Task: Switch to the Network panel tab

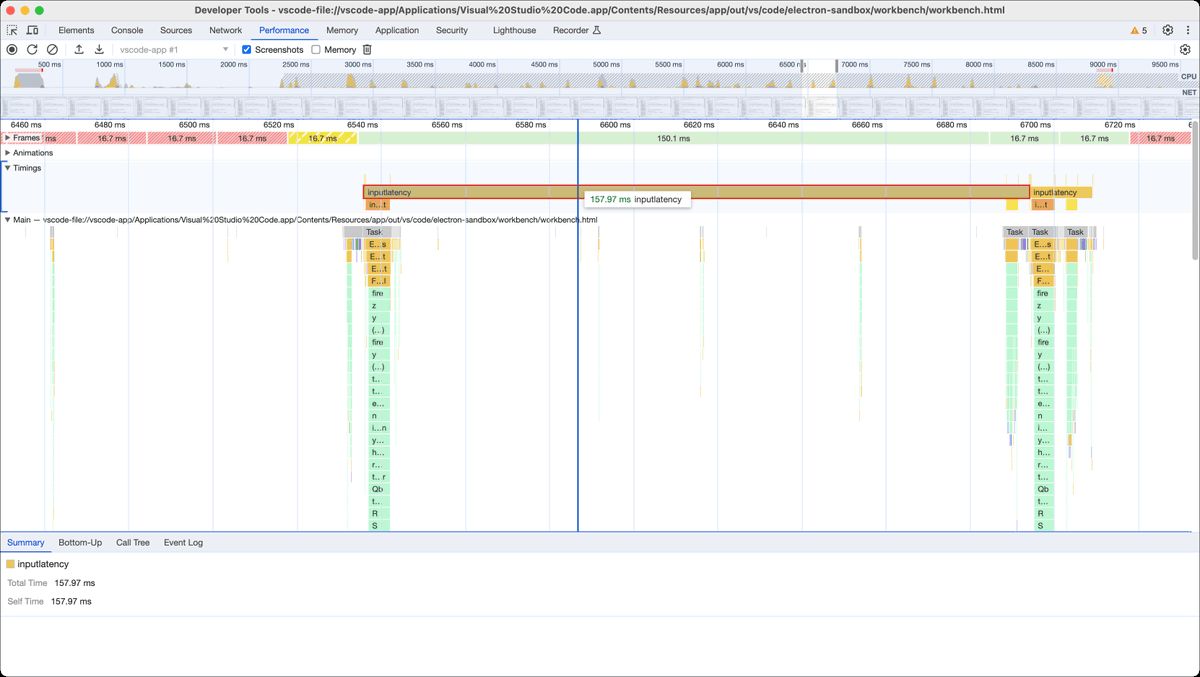Action: 225,30
